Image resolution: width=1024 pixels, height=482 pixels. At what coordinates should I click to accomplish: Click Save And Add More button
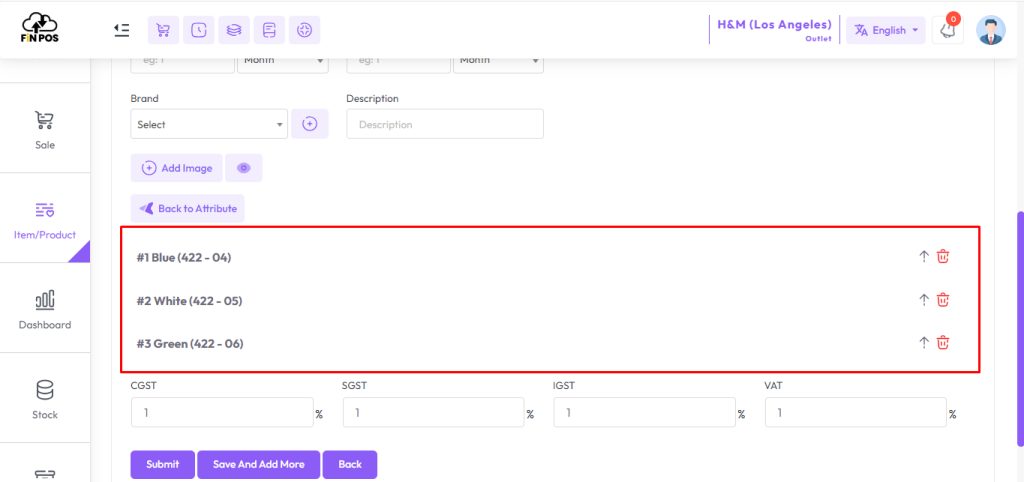(259, 464)
